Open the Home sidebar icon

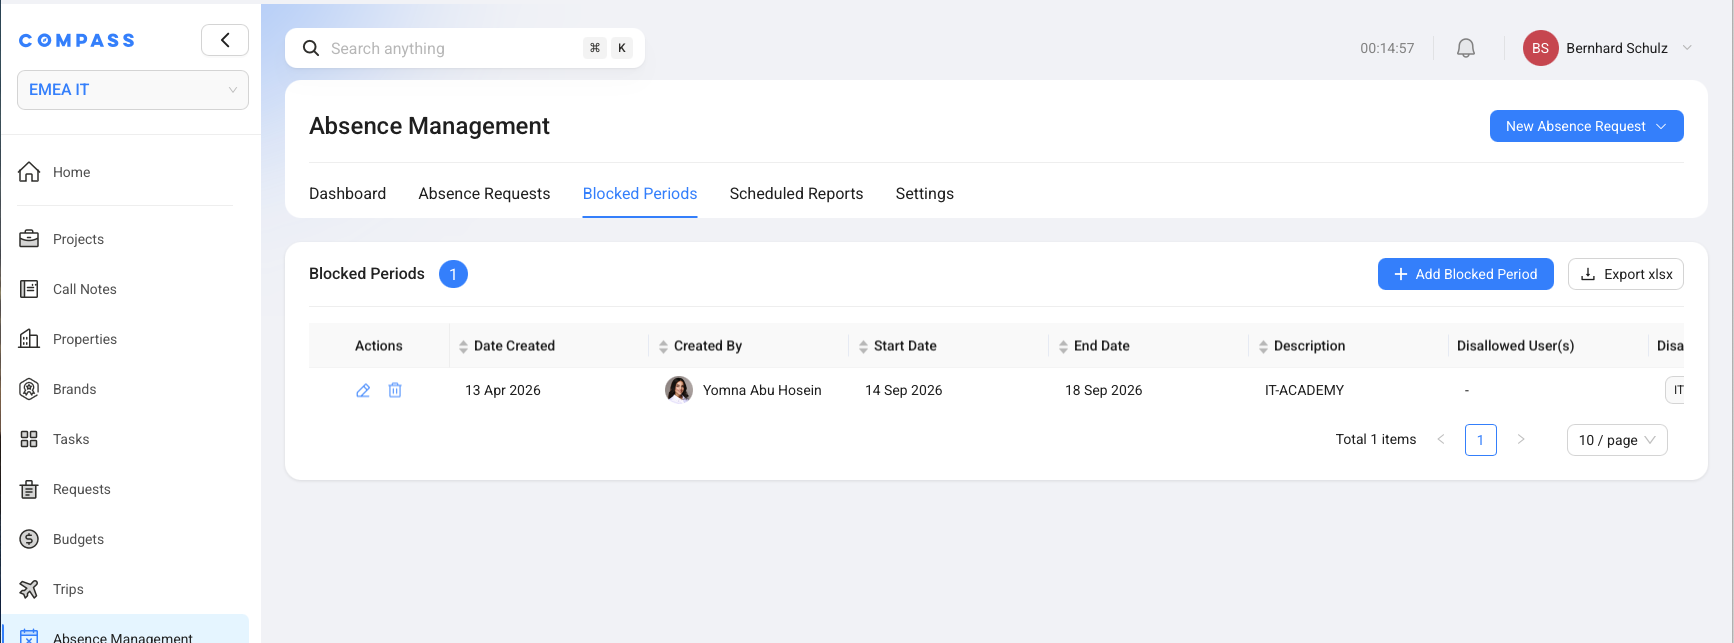pyautogui.click(x=29, y=172)
